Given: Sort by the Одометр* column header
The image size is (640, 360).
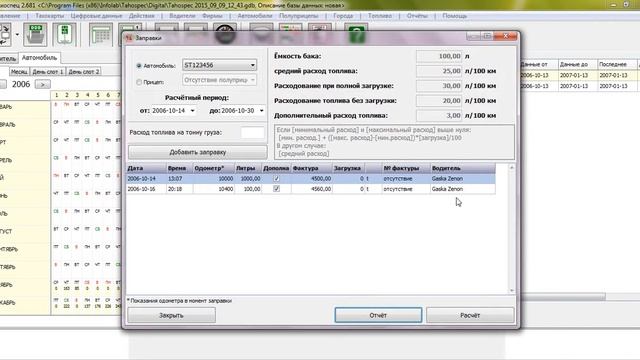Looking at the screenshot, I should (213, 168).
